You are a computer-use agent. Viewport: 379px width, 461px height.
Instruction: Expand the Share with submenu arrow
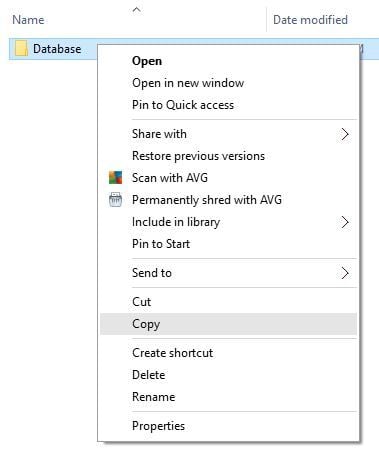click(x=345, y=134)
